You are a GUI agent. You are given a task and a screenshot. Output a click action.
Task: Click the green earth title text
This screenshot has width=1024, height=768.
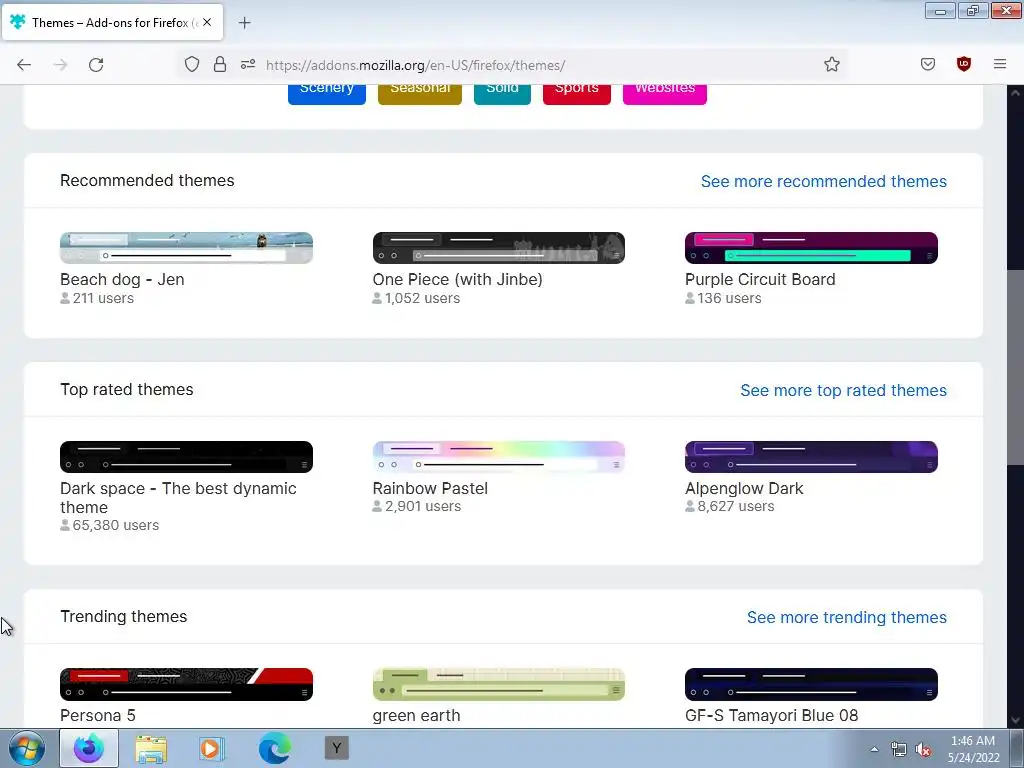tap(416, 716)
